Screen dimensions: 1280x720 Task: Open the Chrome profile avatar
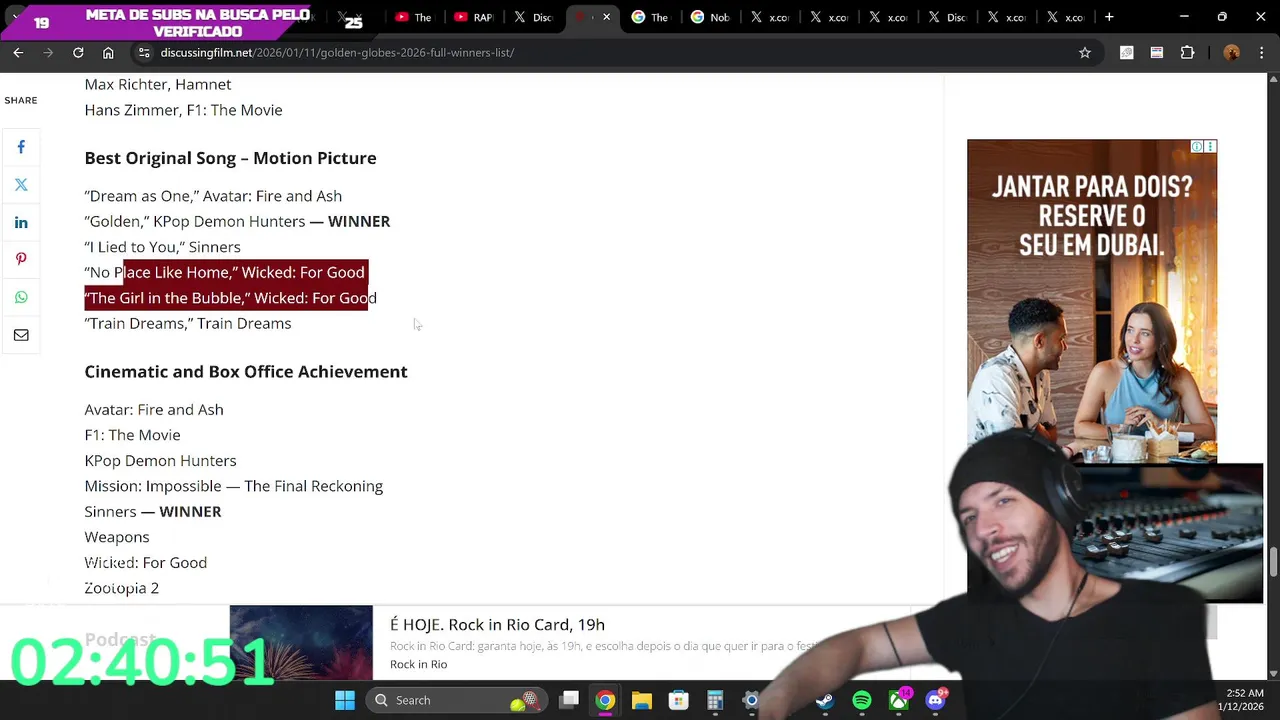click(1232, 52)
